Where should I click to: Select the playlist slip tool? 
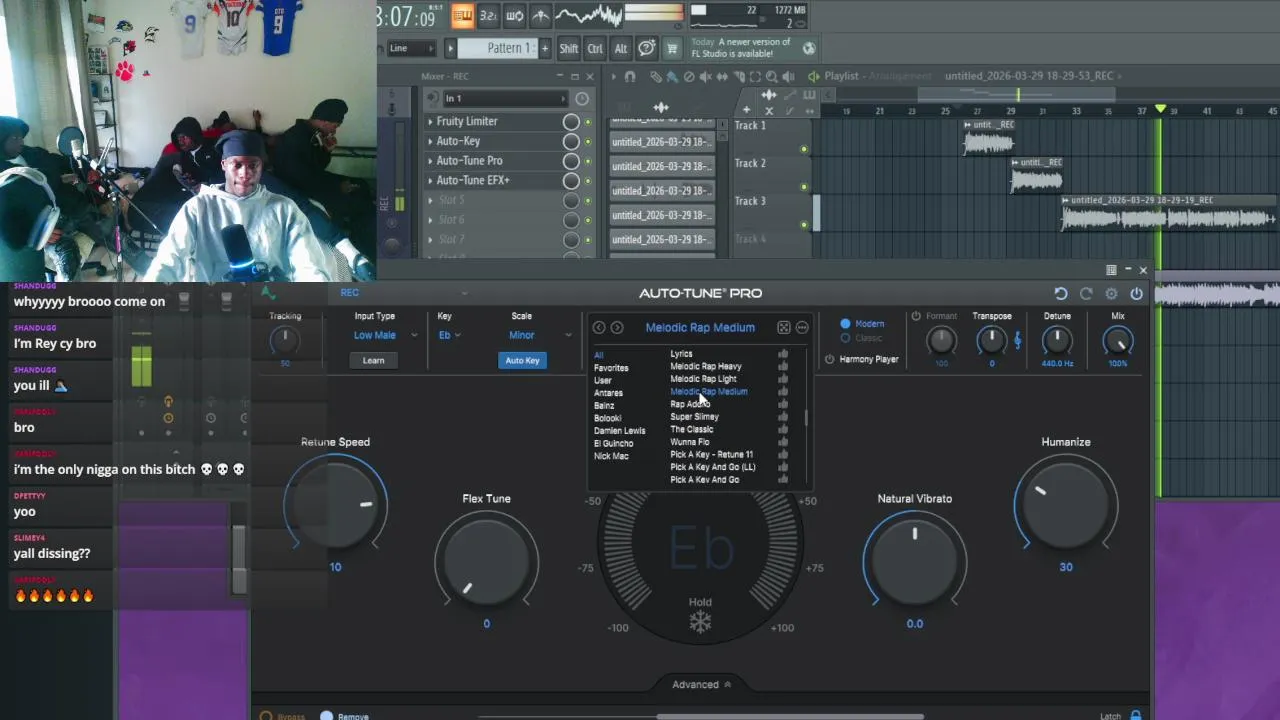point(722,77)
